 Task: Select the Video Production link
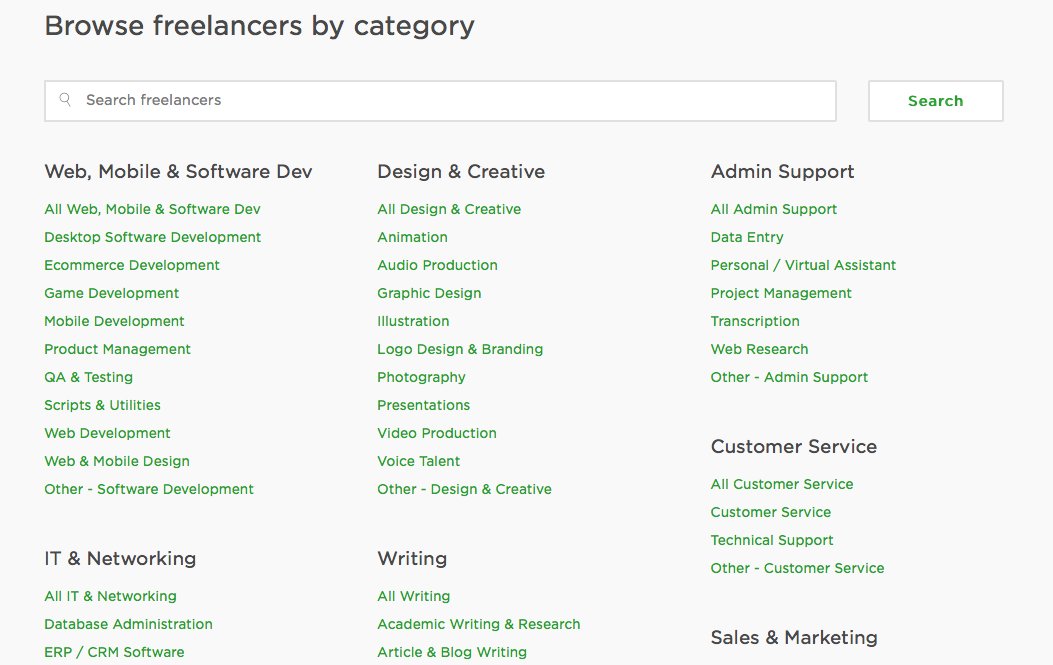pyautogui.click(x=437, y=433)
